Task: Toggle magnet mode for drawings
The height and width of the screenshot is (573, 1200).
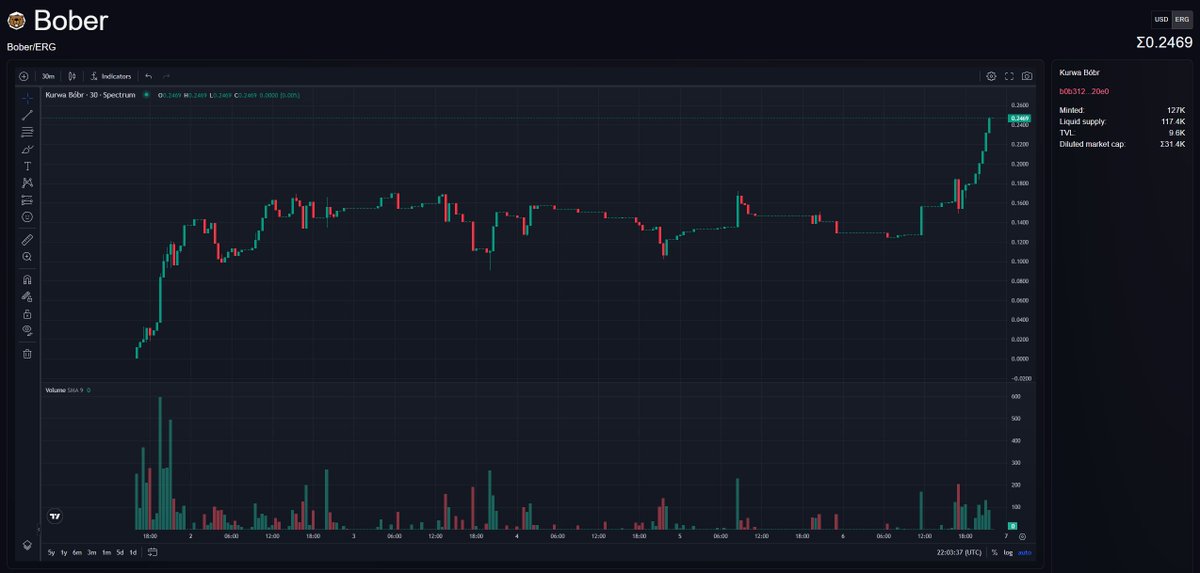Action: tap(27, 280)
